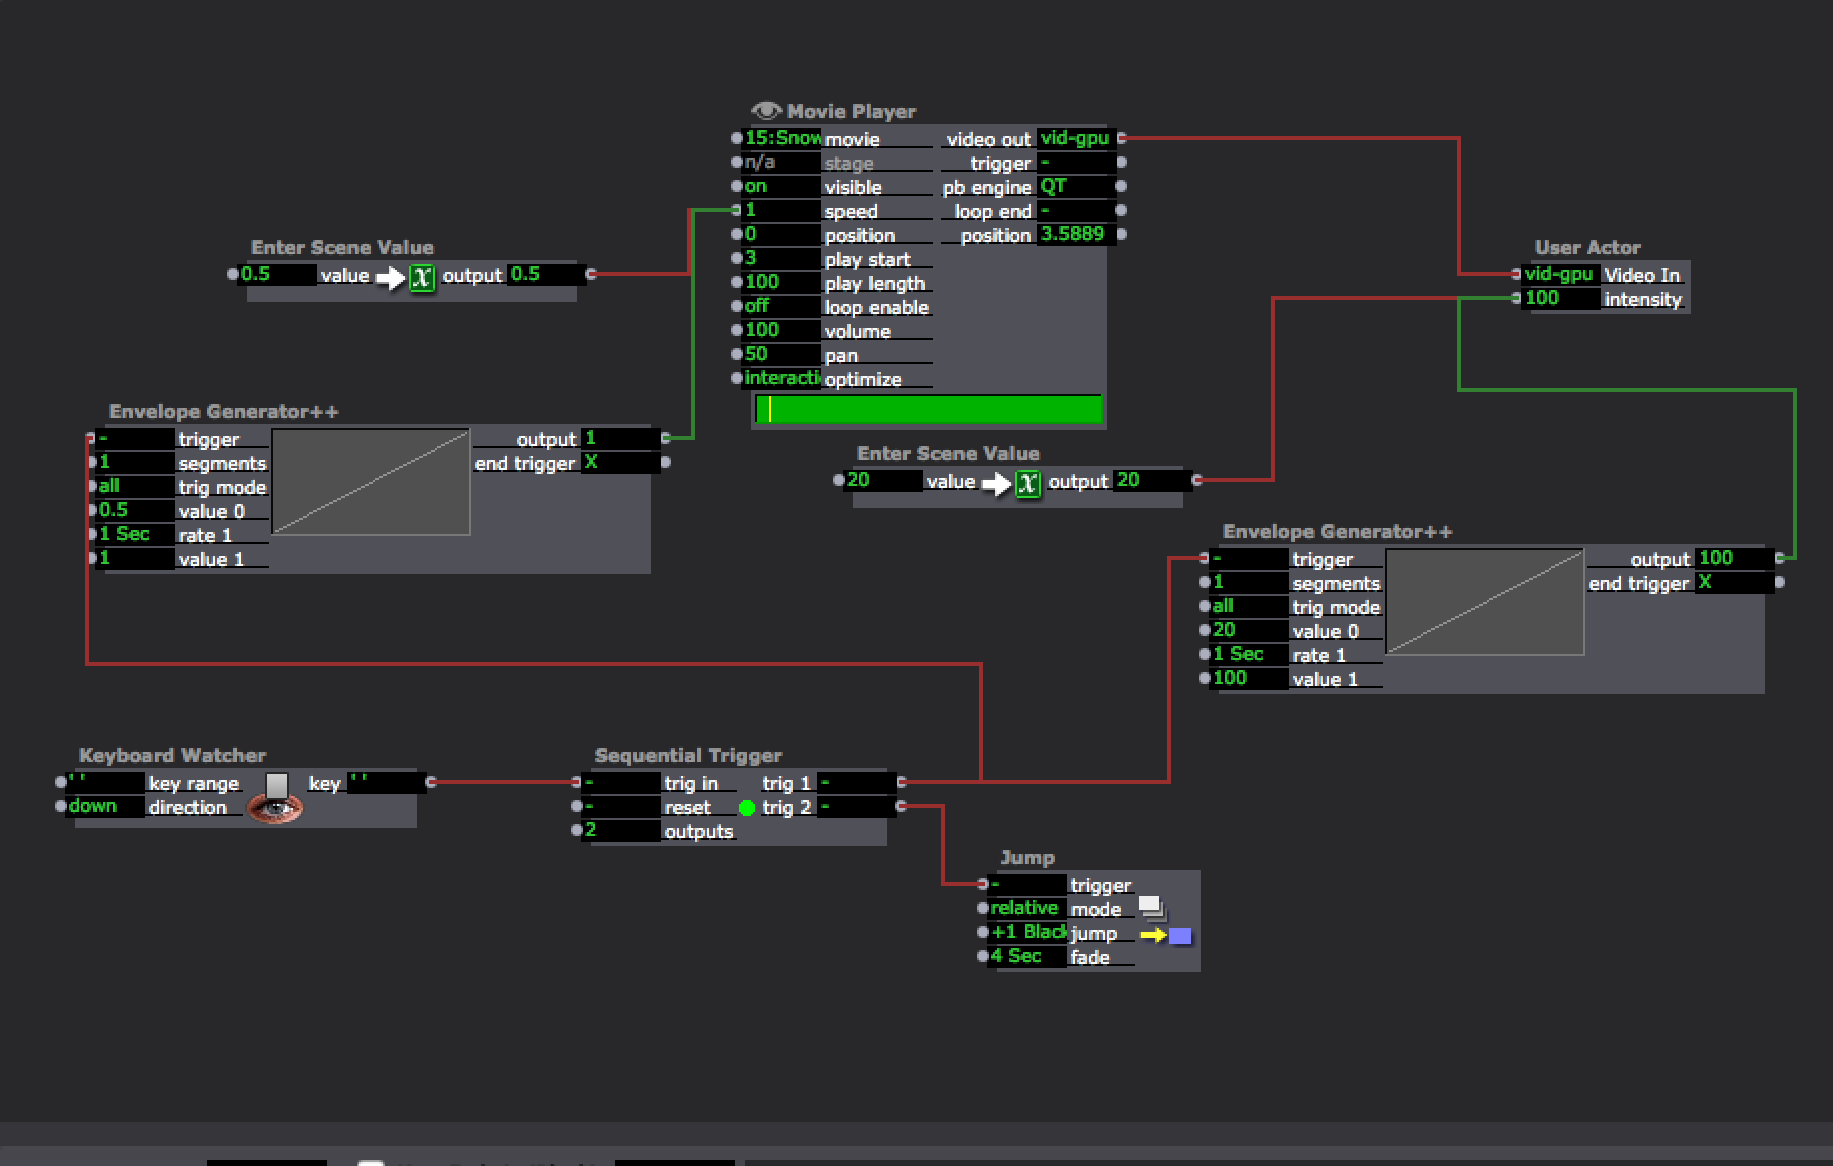This screenshot has height=1166, width=1833.
Task: Click the Movie Player position output 3.5889
Action: pyautogui.click(x=1076, y=234)
